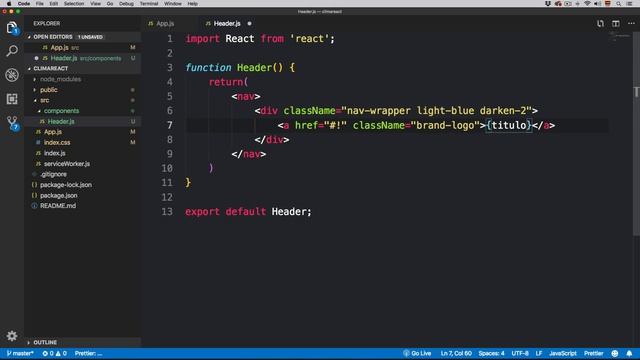Click the right-hand Prettier status bar item
The image size is (640, 360).
pos(593,353)
